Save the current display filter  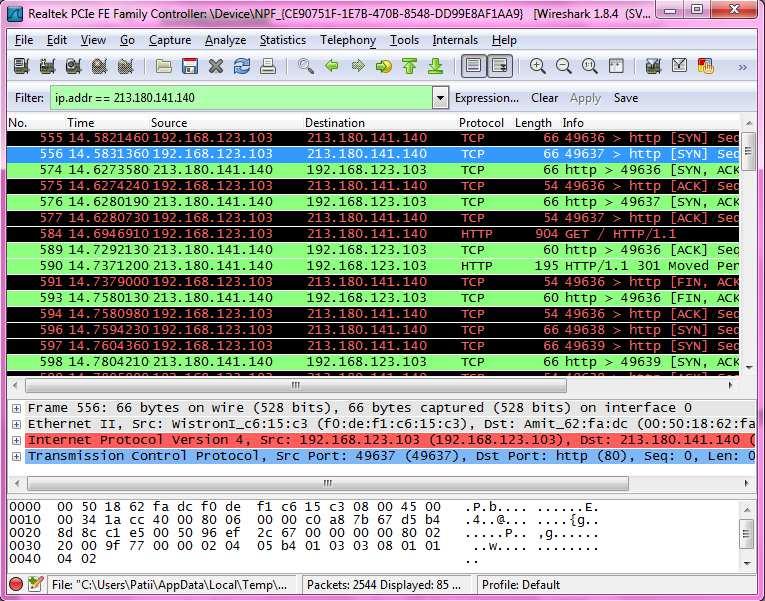[x=625, y=98]
